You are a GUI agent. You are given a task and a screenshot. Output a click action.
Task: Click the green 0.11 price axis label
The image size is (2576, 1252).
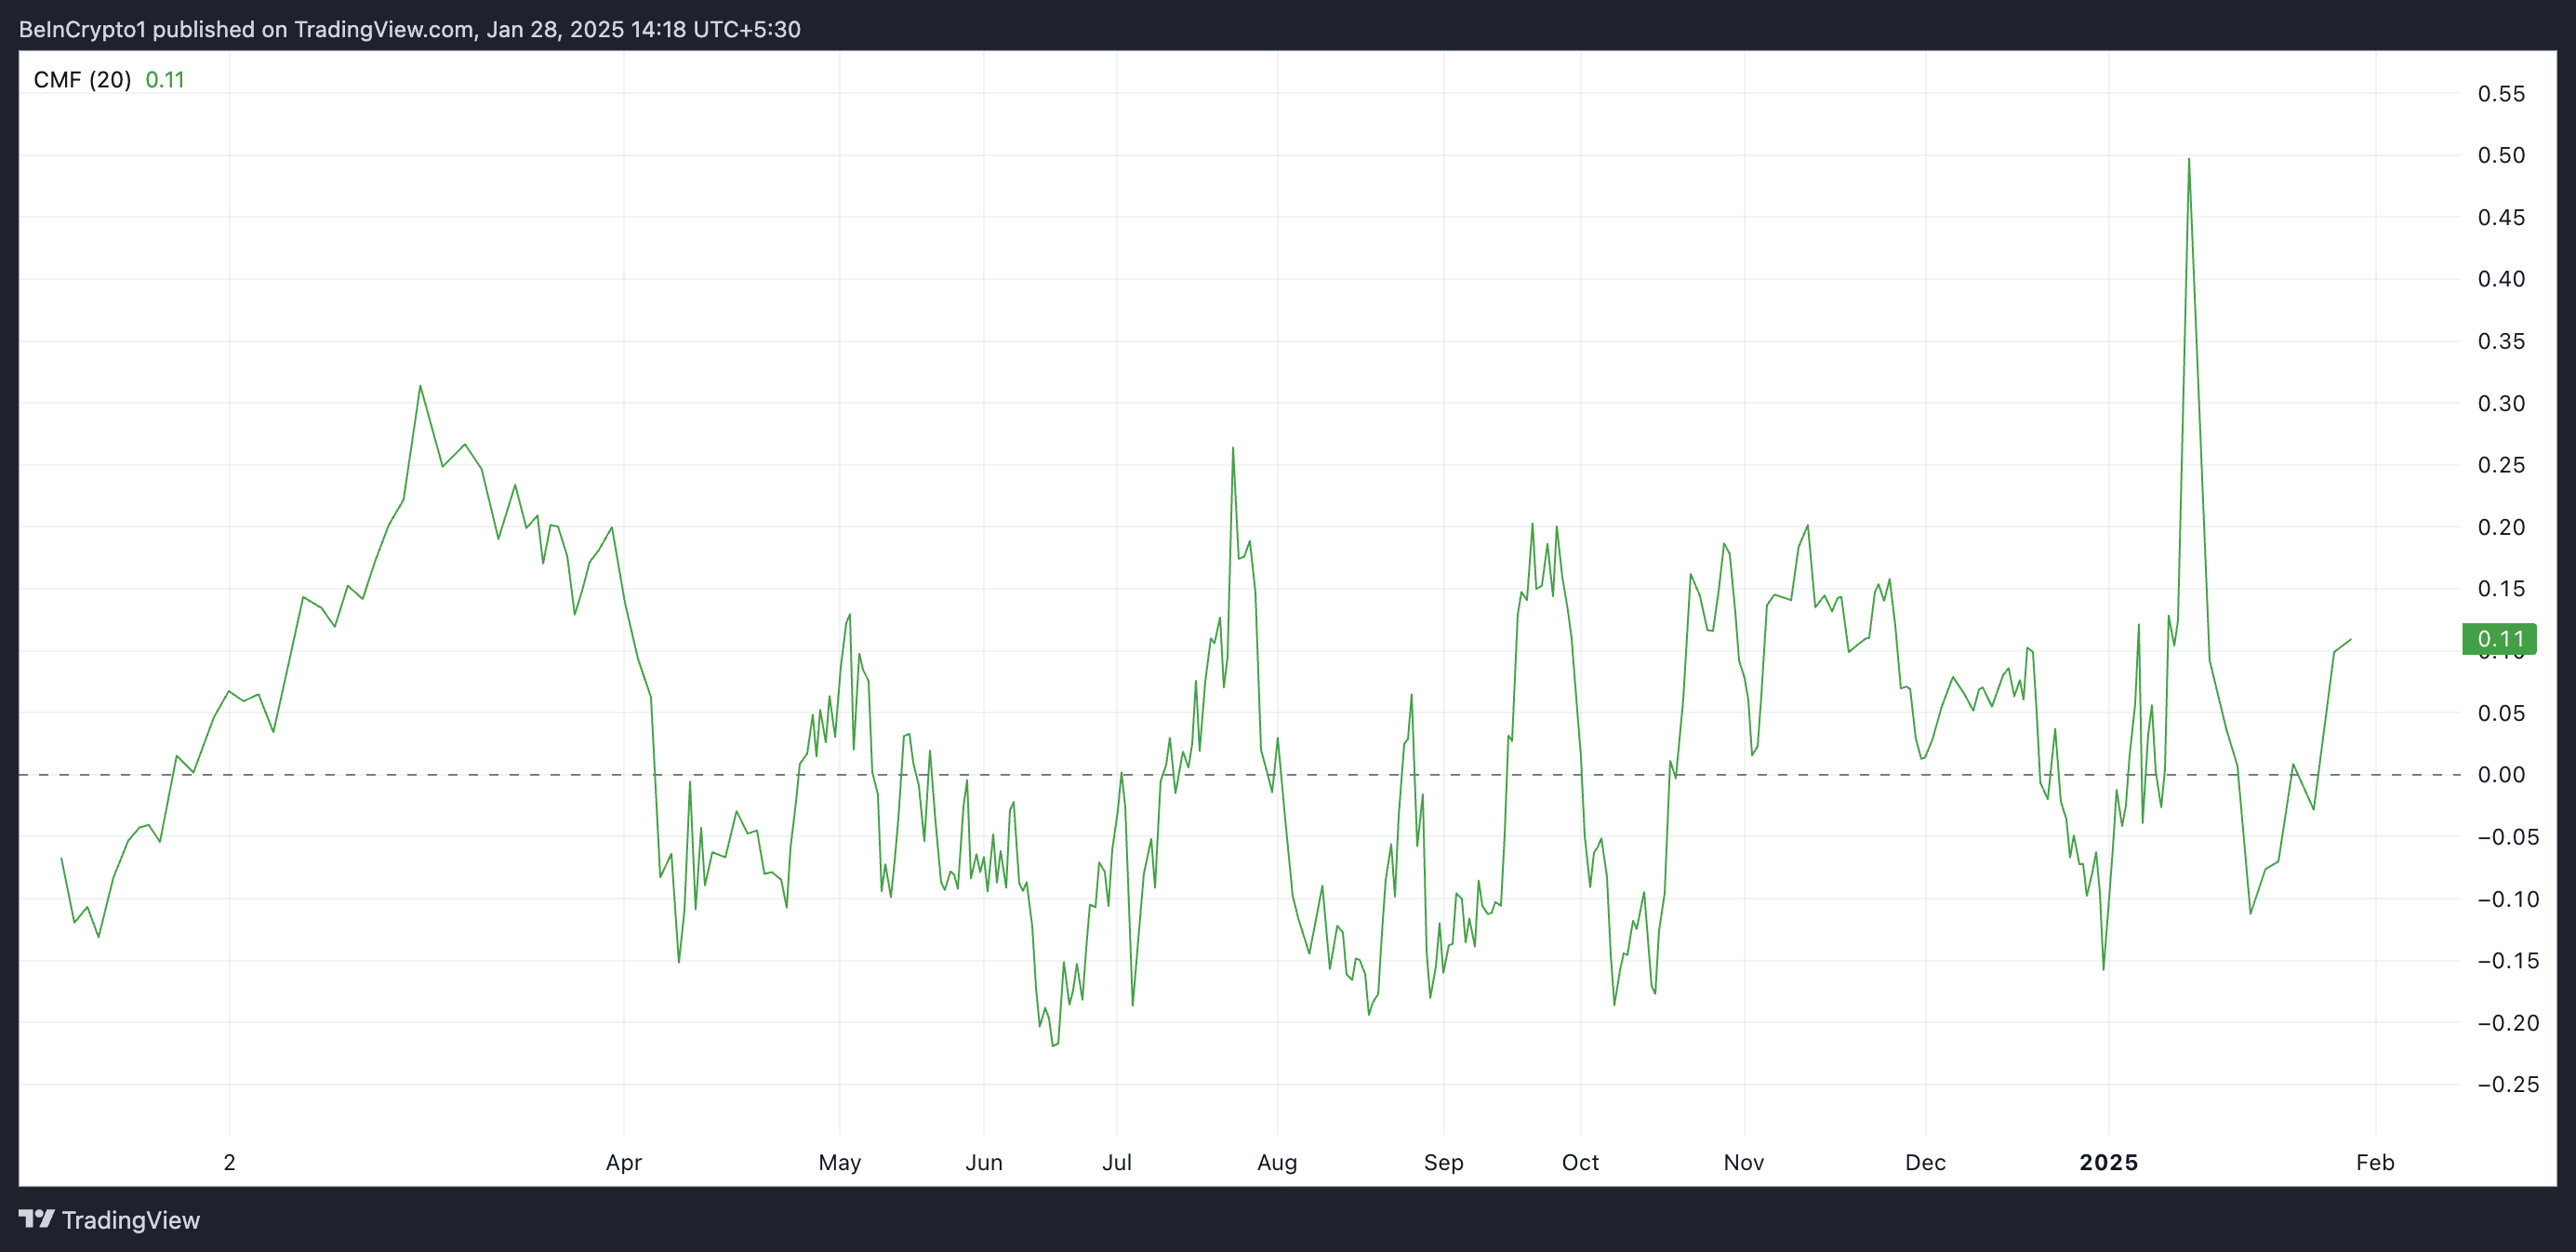point(2499,639)
